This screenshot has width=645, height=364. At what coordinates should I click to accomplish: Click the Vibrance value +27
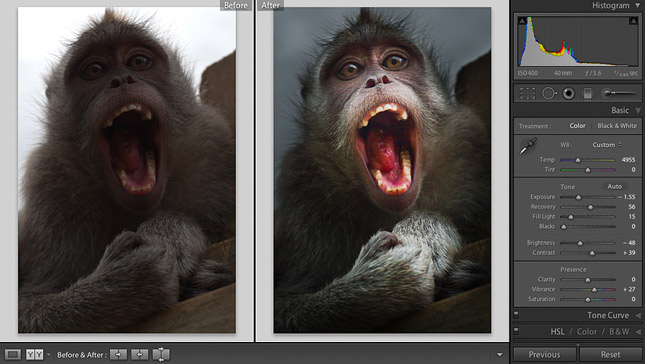629,289
